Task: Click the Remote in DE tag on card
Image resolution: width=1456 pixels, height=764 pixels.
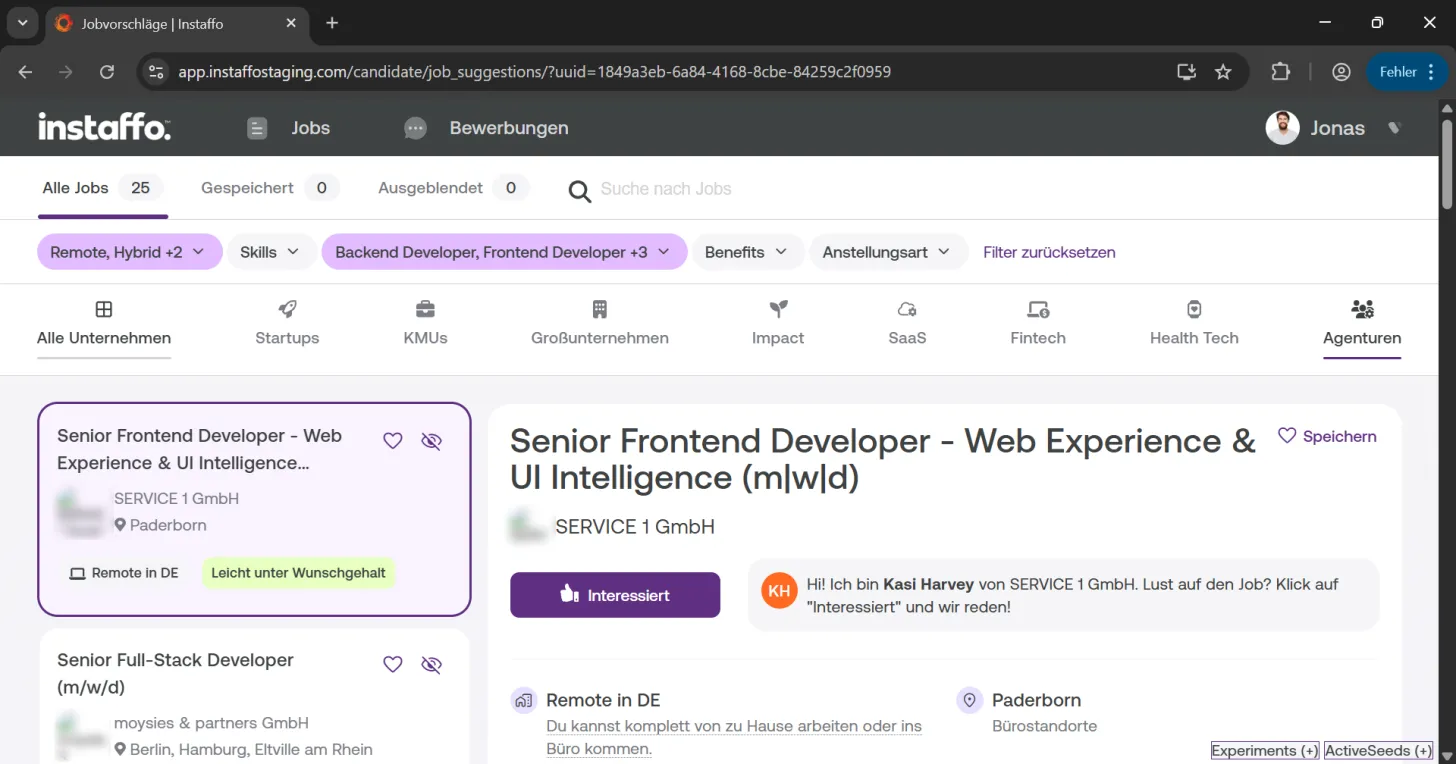Action: (x=124, y=573)
